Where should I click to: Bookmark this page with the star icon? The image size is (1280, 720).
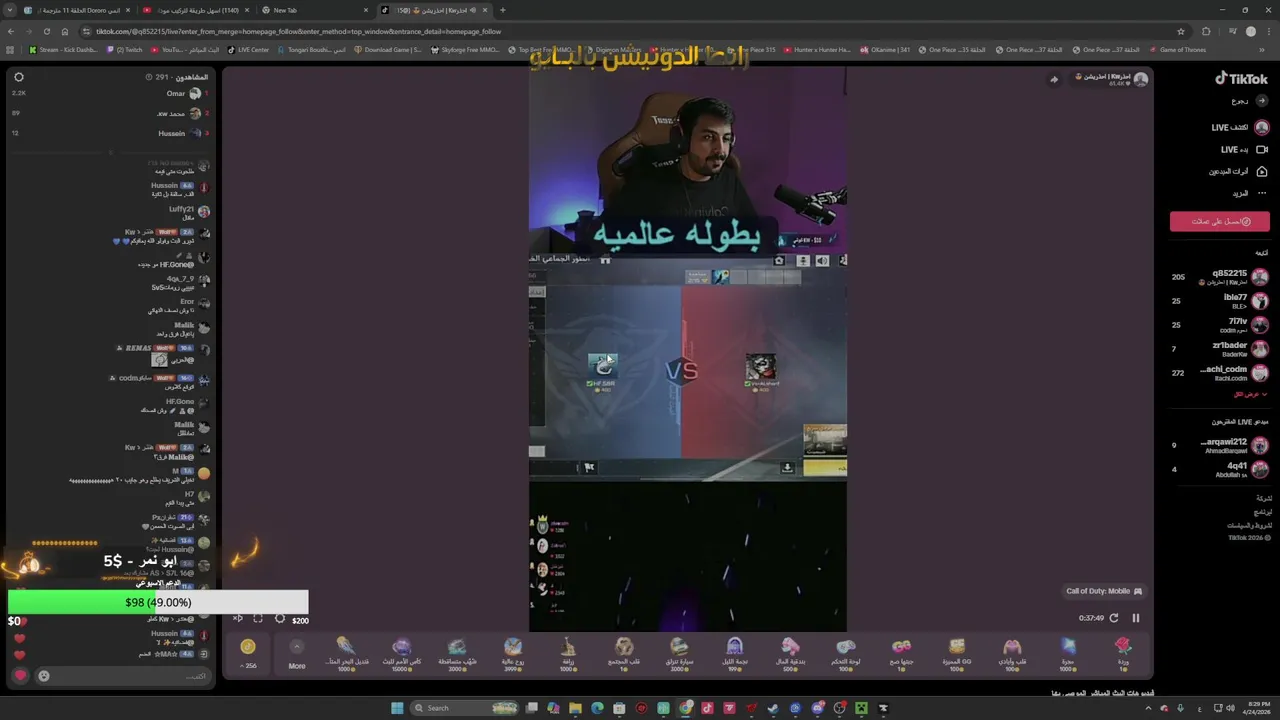point(1181,31)
